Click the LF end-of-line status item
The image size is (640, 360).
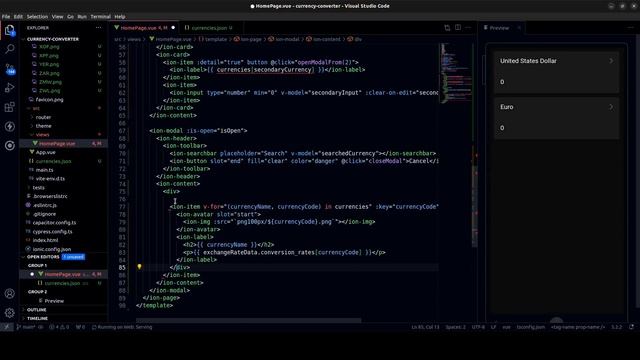(x=493, y=327)
